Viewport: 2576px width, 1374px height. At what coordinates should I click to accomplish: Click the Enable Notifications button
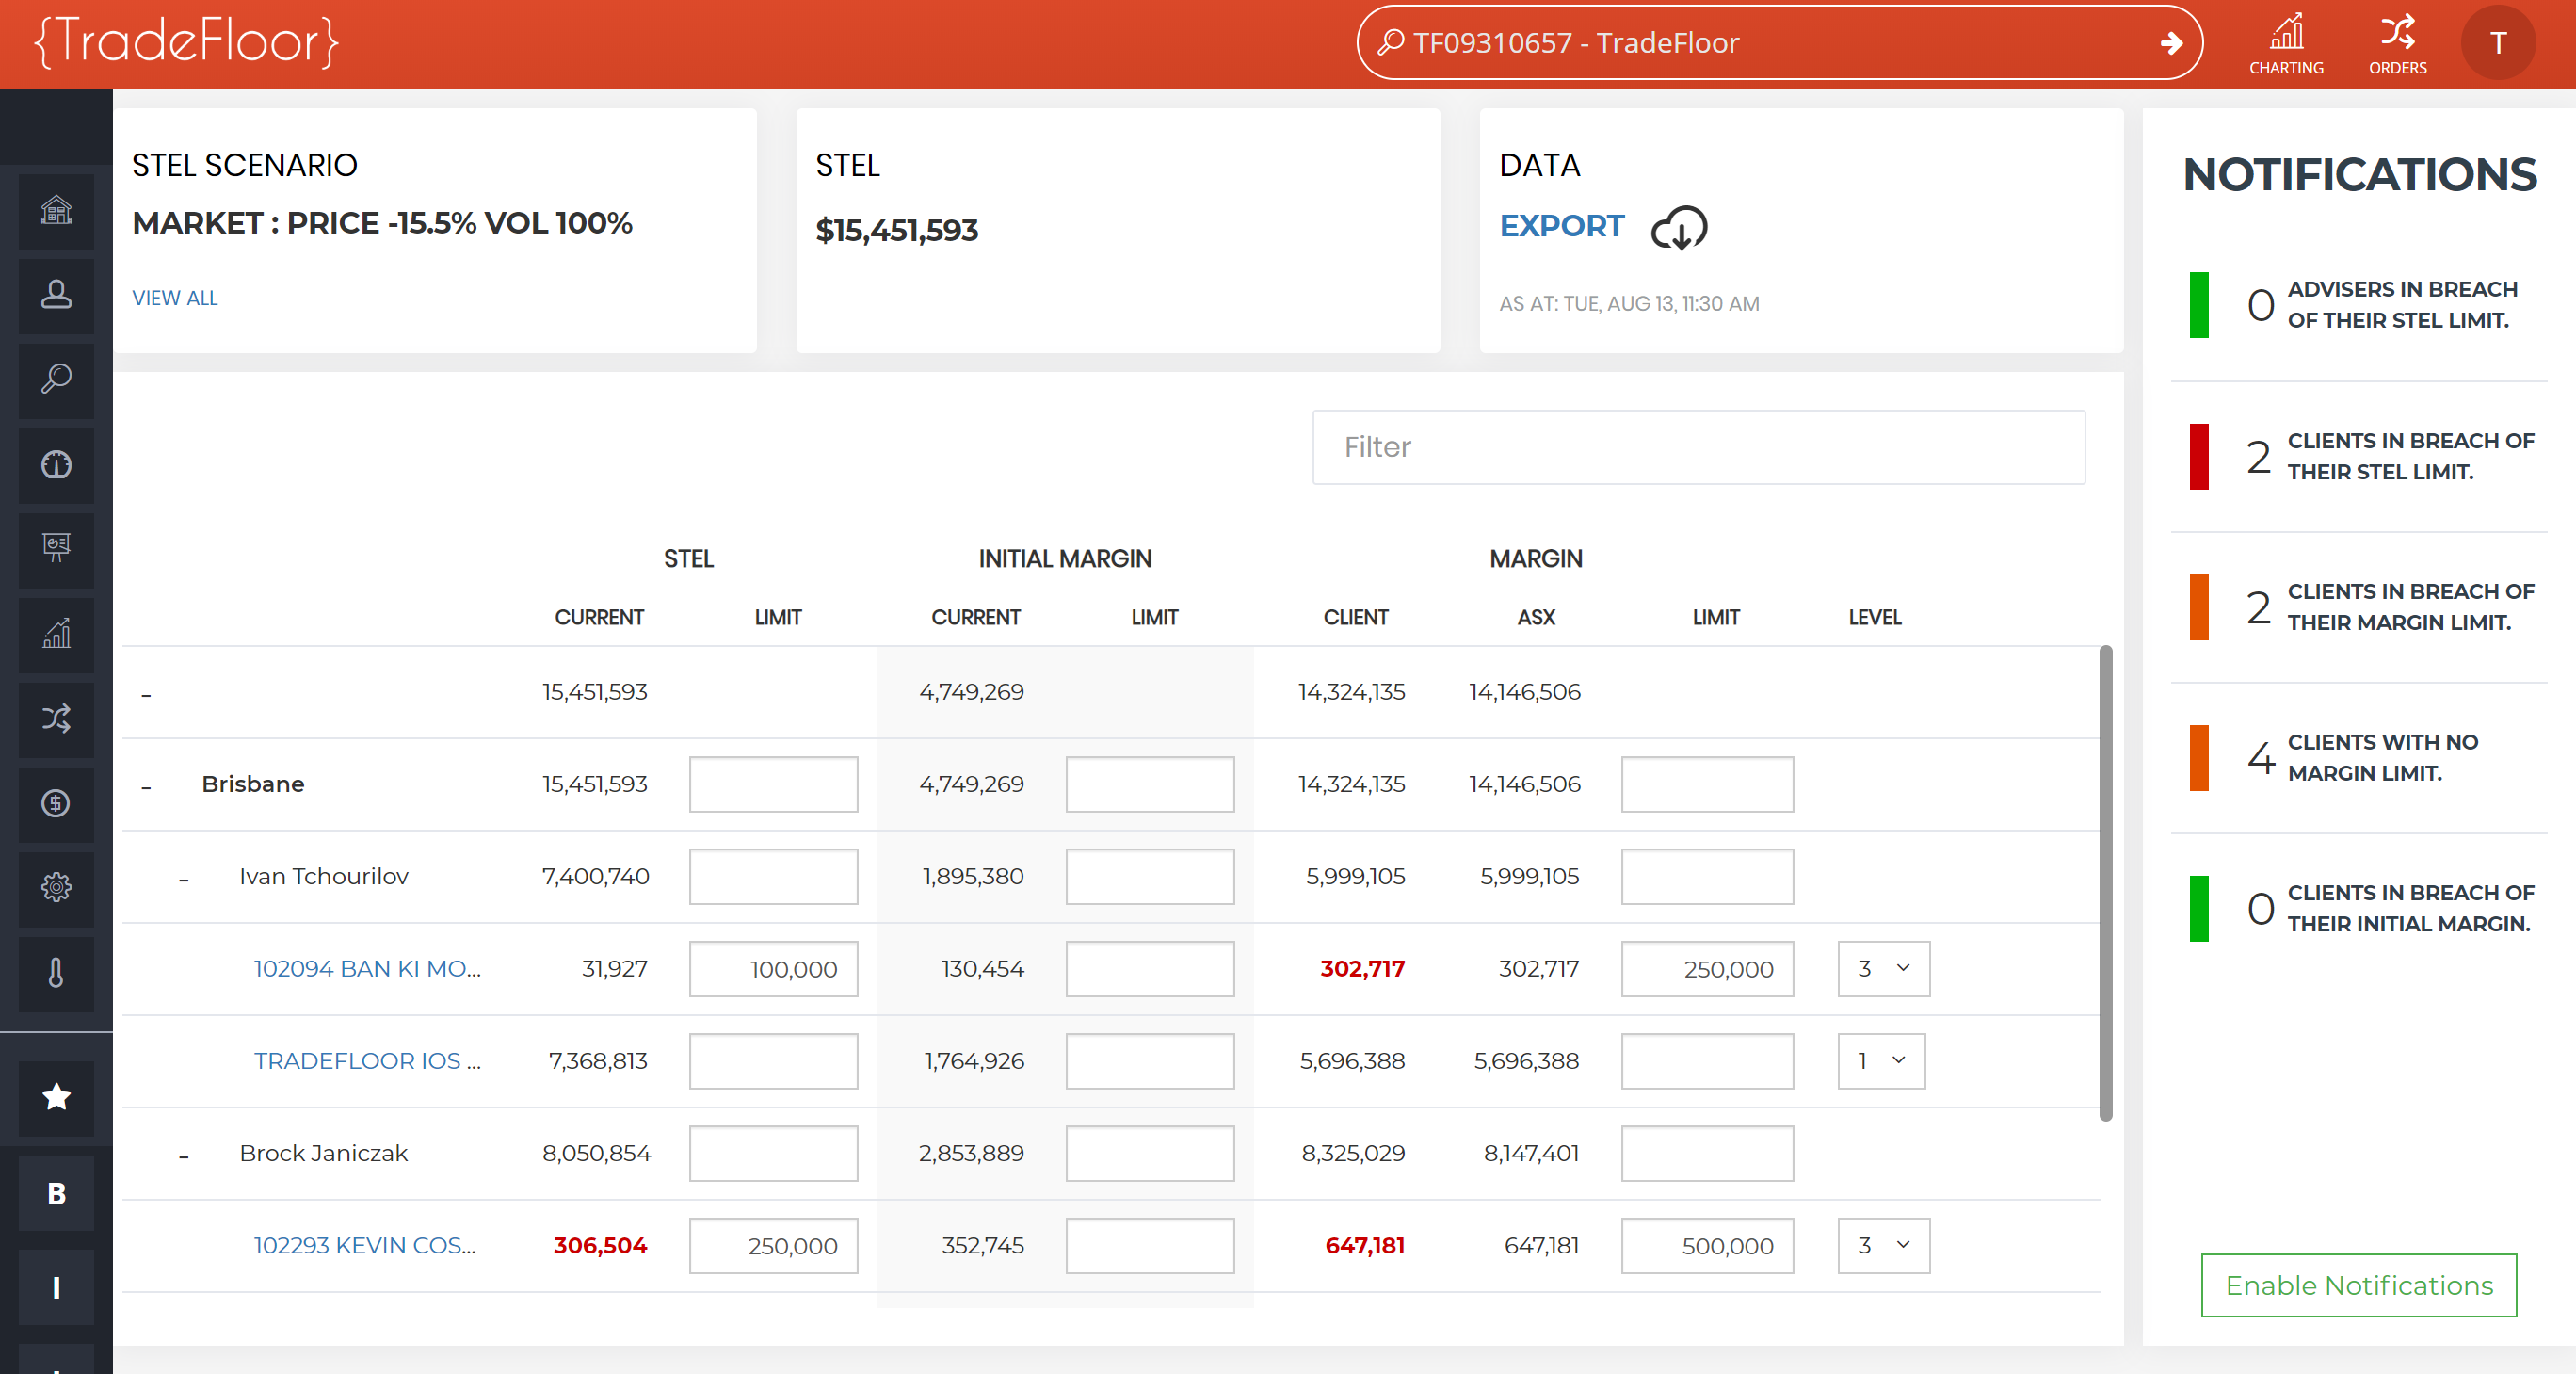pos(2359,1285)
